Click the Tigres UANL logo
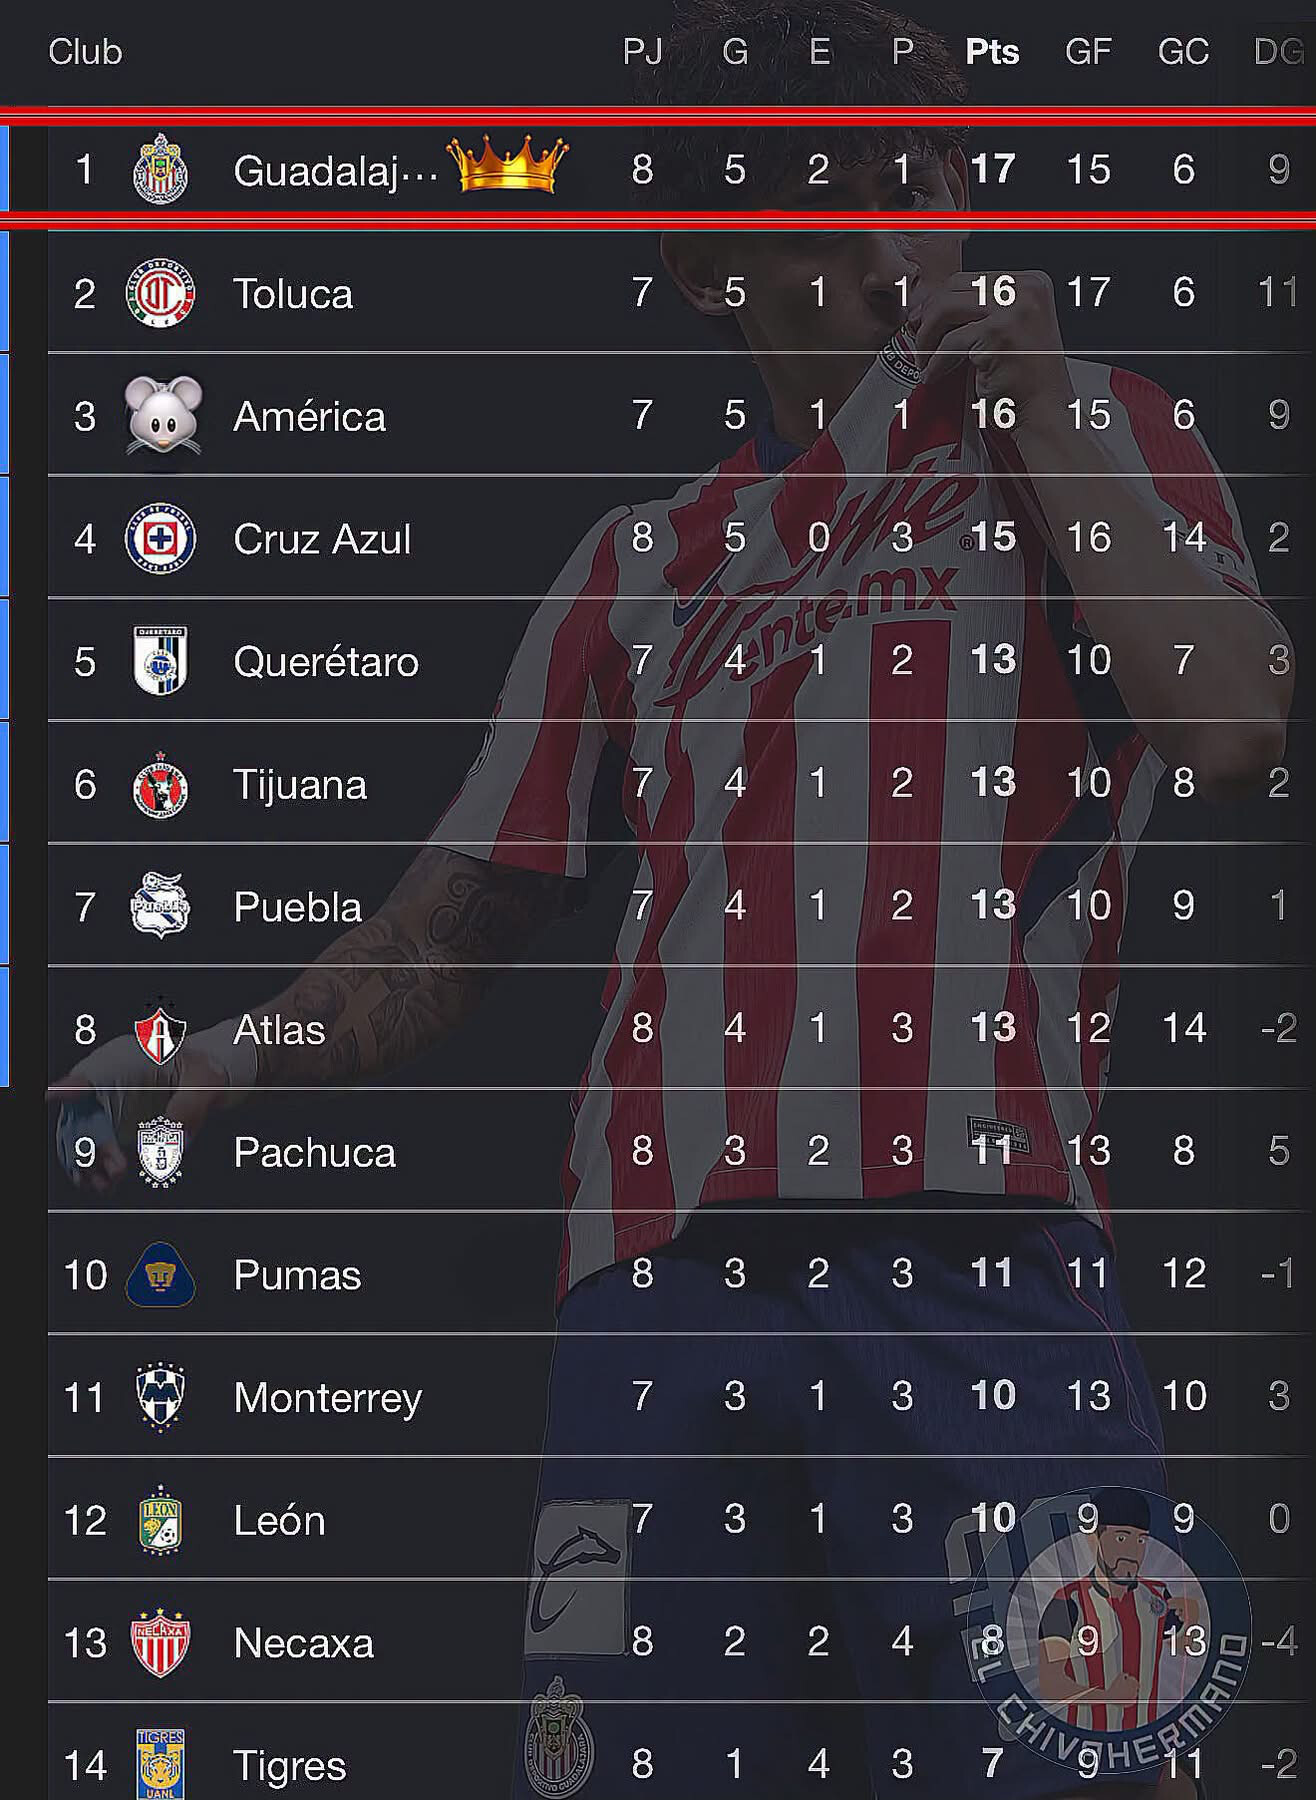The width and height of the screenshot is (1316, 1800). (160, 1765)
